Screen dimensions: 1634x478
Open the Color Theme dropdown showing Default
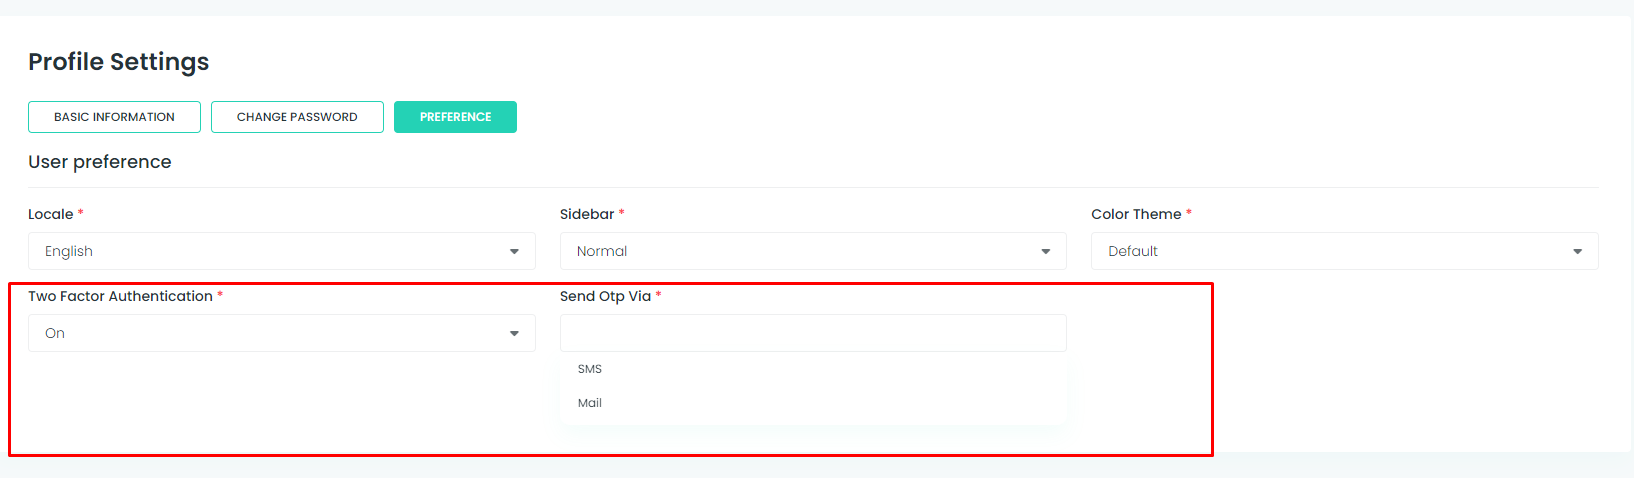1345,251
